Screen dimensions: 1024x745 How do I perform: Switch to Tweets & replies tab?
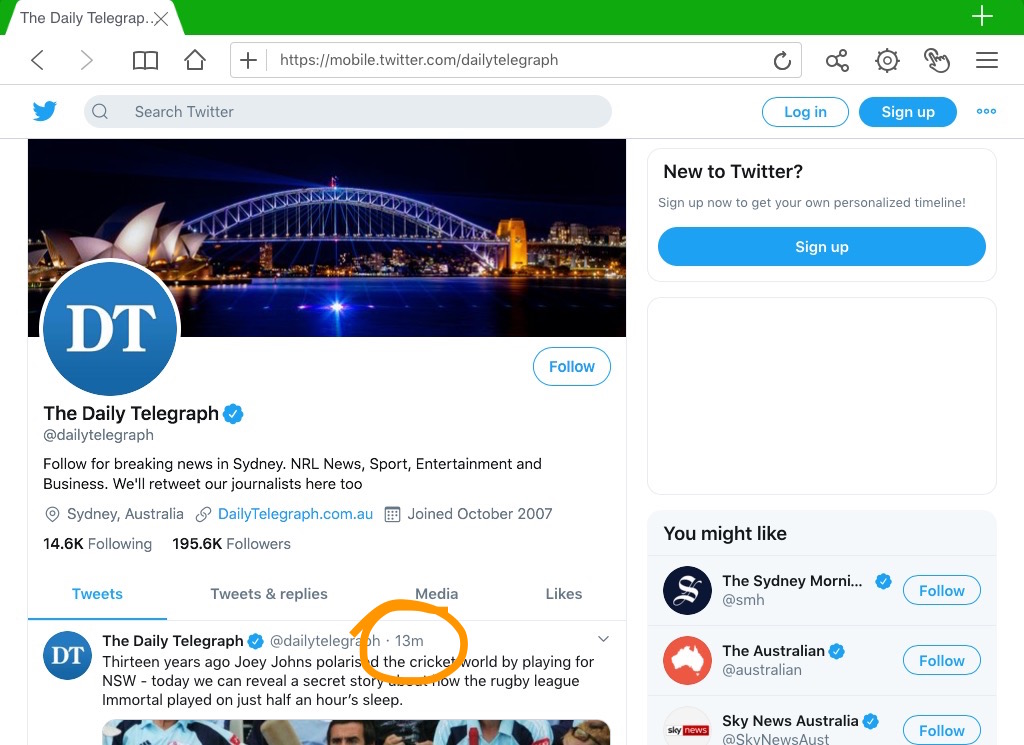click(x=269, y=594)
